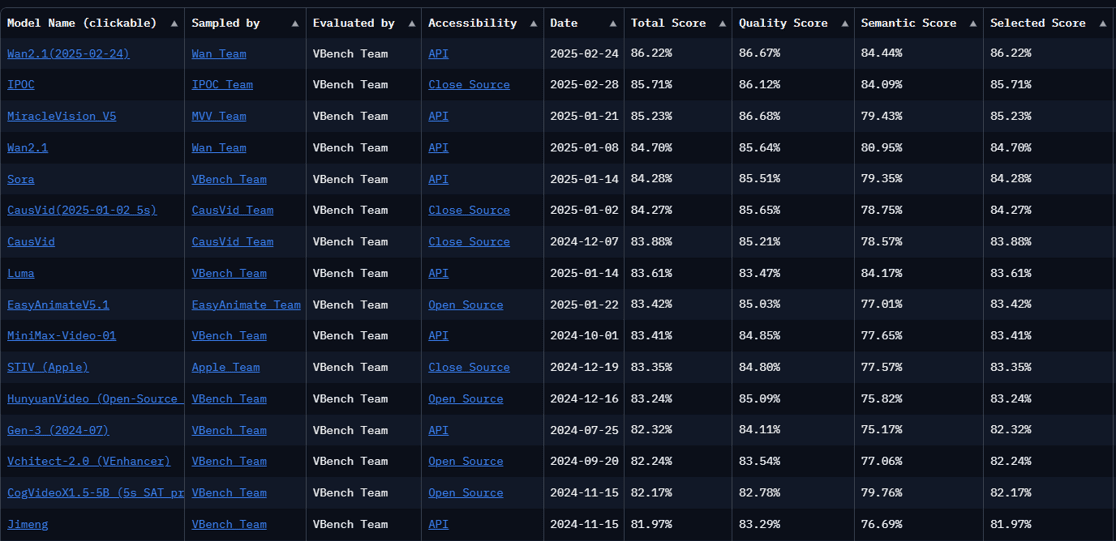Screen dimensions: 1116x541
Task: Select the 86.22% total score cell
Action: (678, 53)
